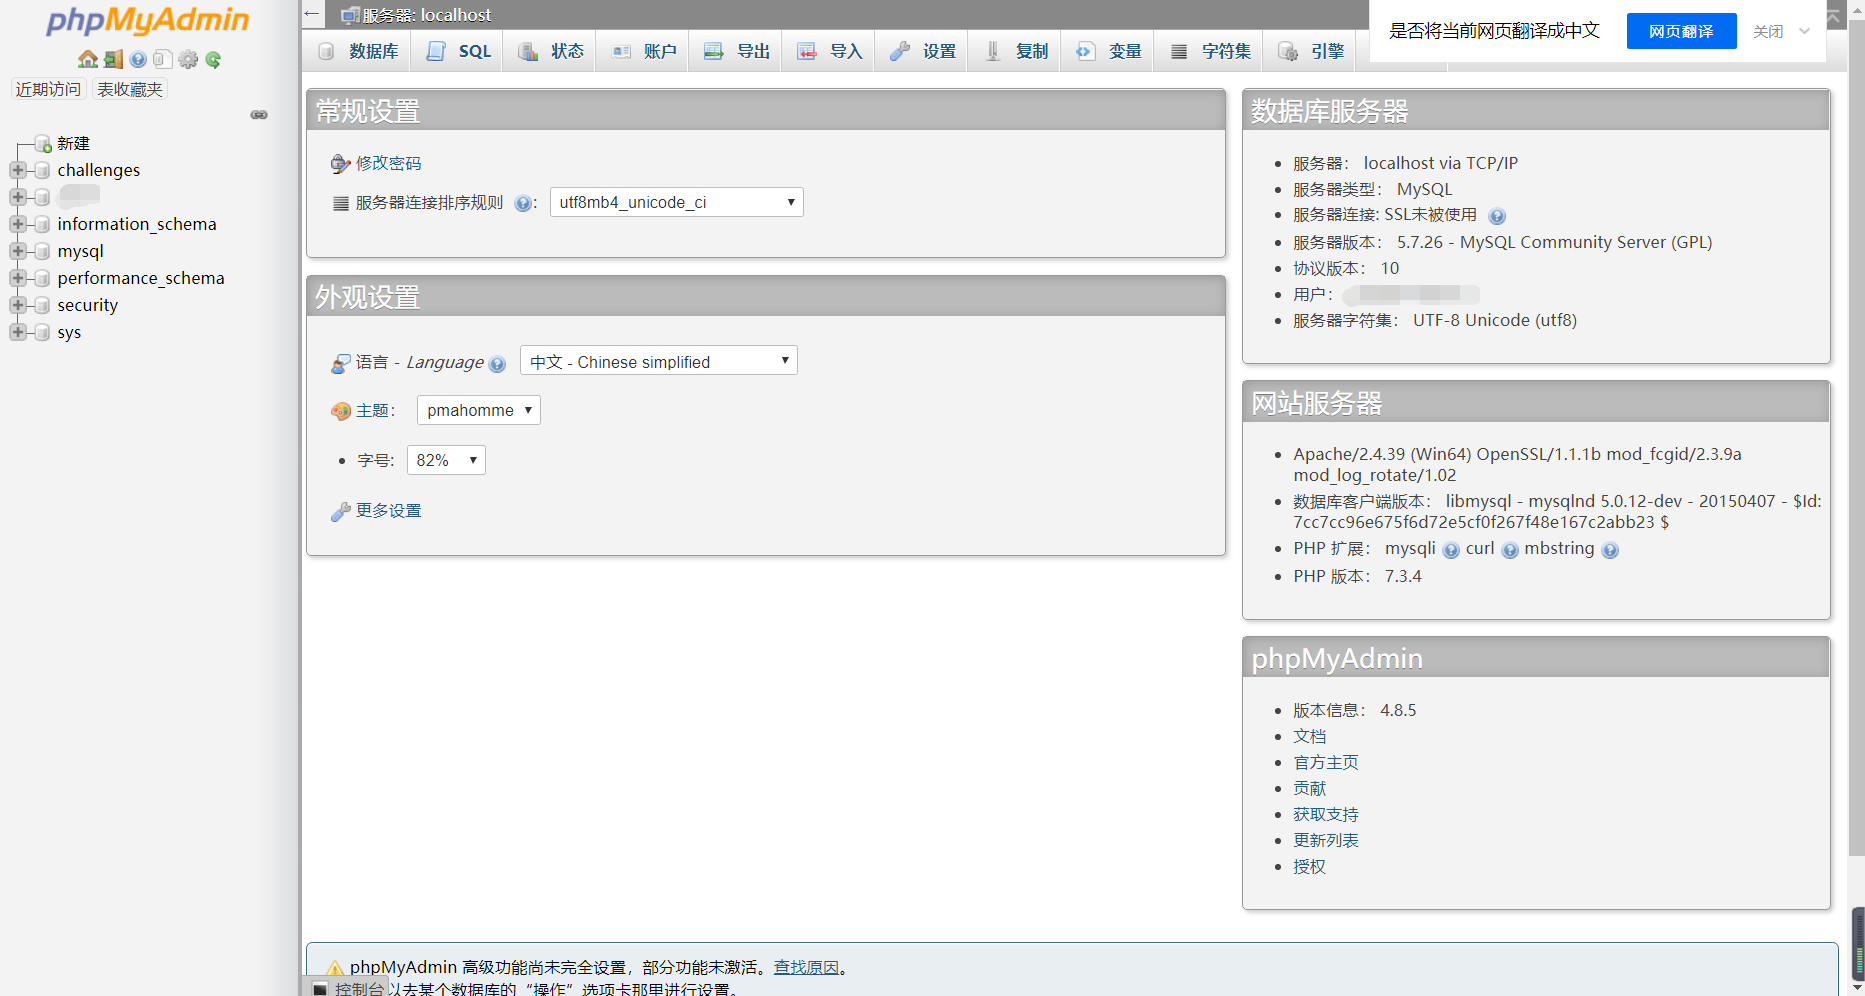
Task: Click the 查找原因 link in the warning
Action: [806, 967]
